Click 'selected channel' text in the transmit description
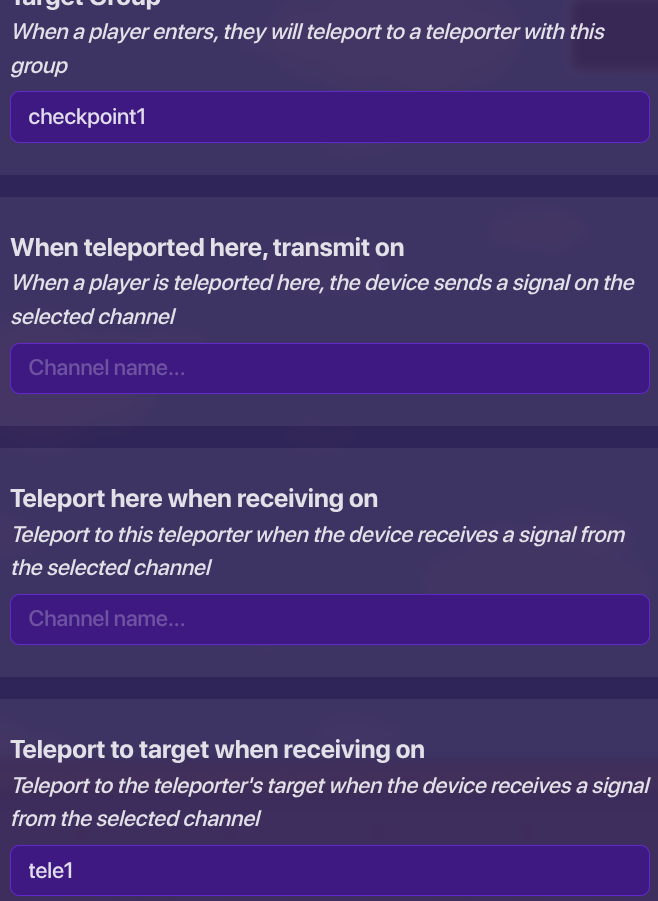This screenshot has height=901, width=658. [x=93, y=317]
